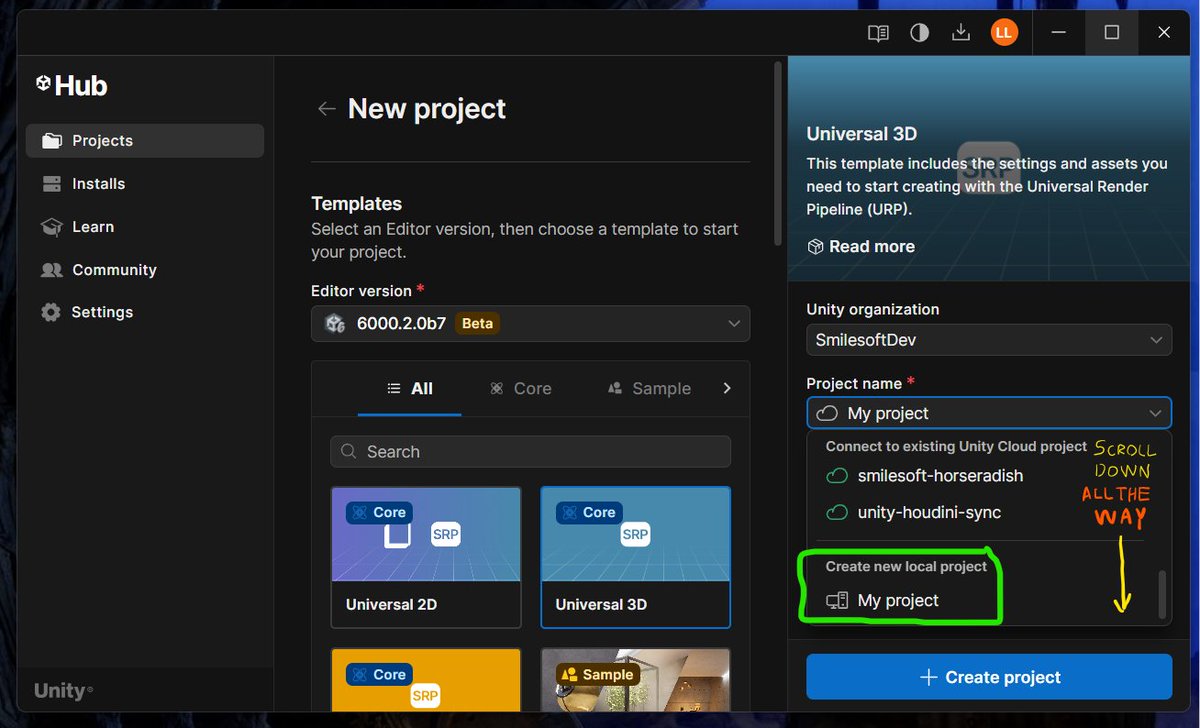1200x728 pixels.
Task: Click the Core badge on Universal 3D card
Action: [588, 512]
